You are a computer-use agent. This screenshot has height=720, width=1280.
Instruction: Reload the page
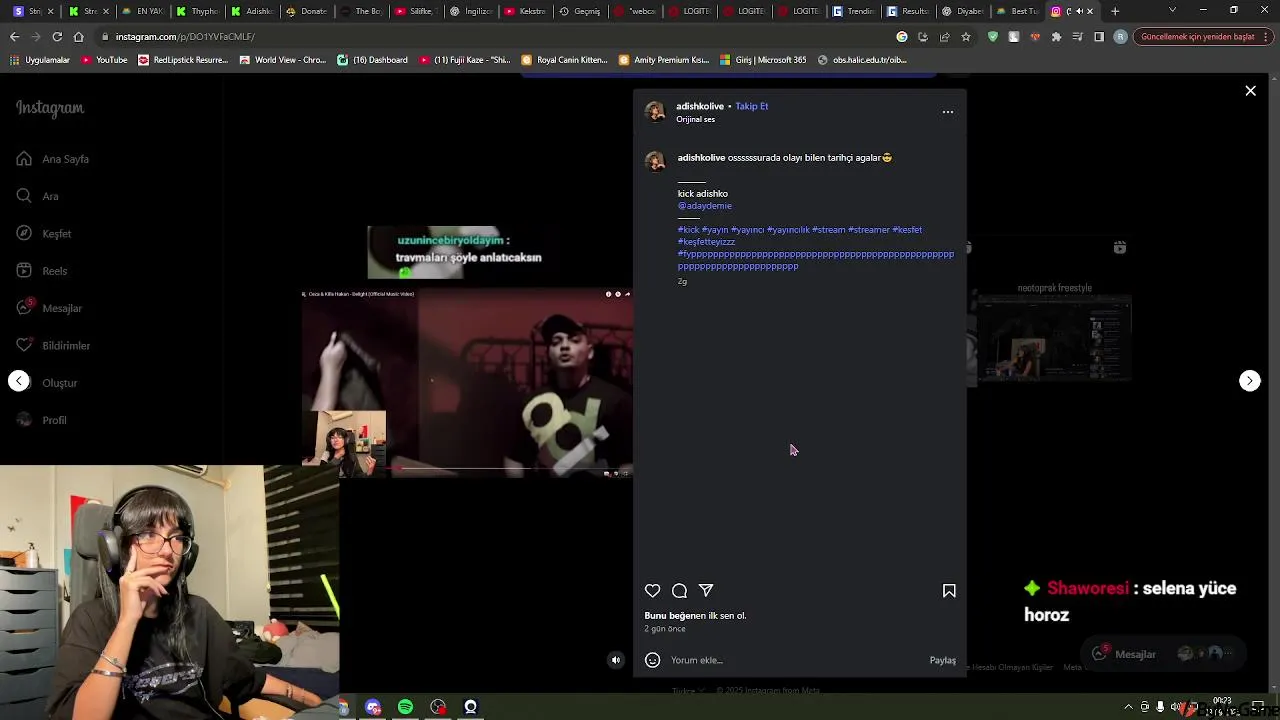tap(57, 37)
